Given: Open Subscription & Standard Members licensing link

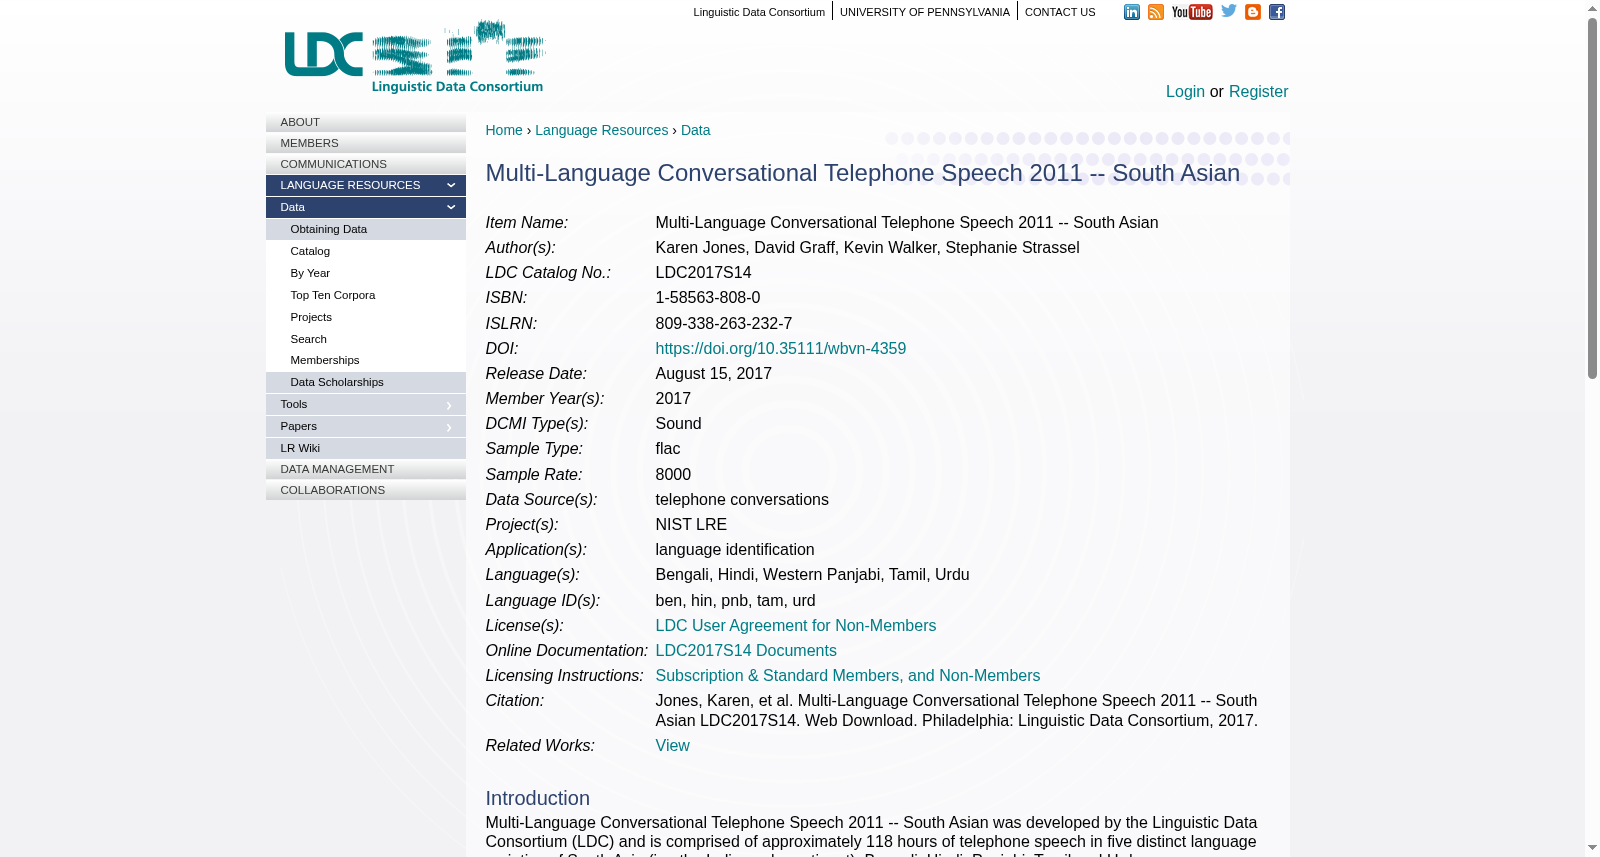Looking at the screenshot, I should click(848, 676).
